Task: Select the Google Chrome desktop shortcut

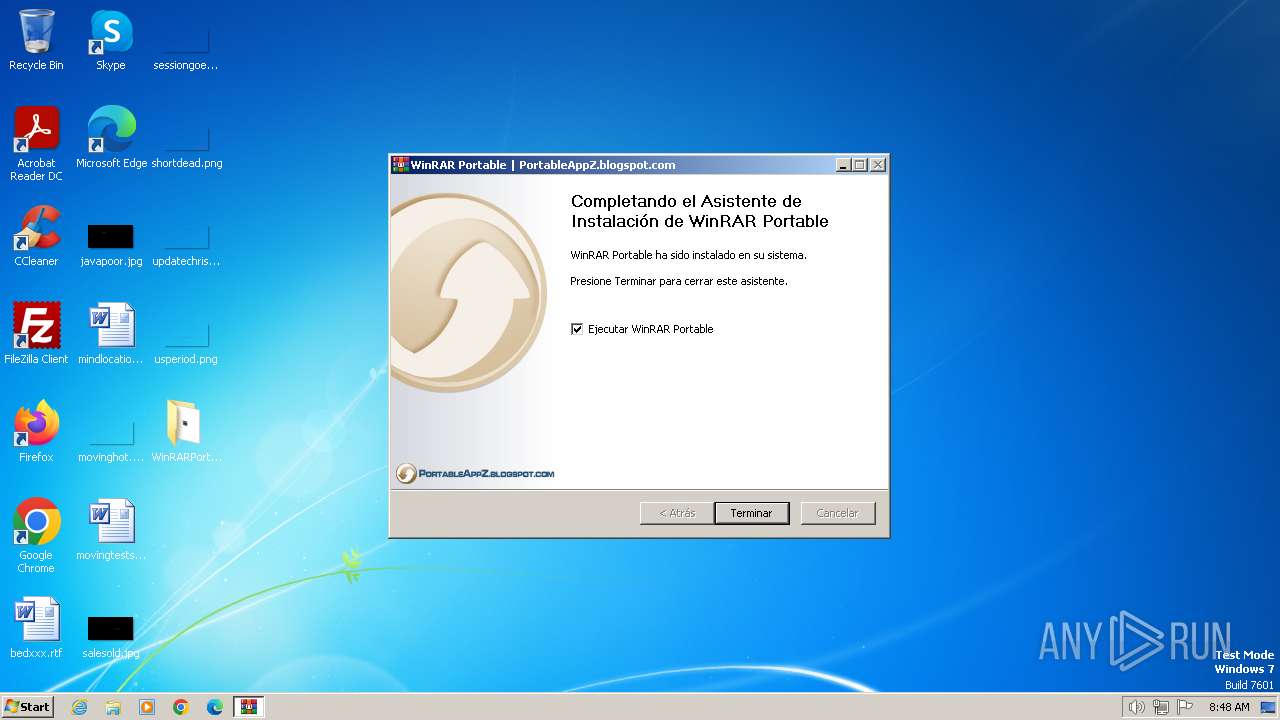Action: click(x=36, y=536)
